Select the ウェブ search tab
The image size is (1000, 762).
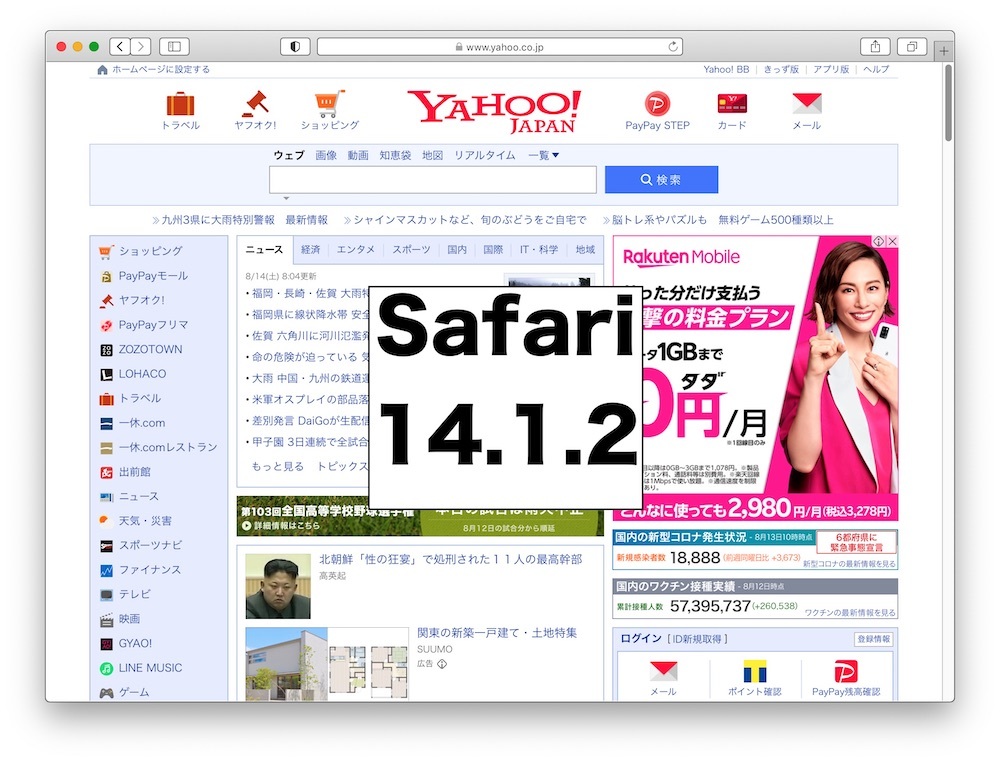coord(289,155)
